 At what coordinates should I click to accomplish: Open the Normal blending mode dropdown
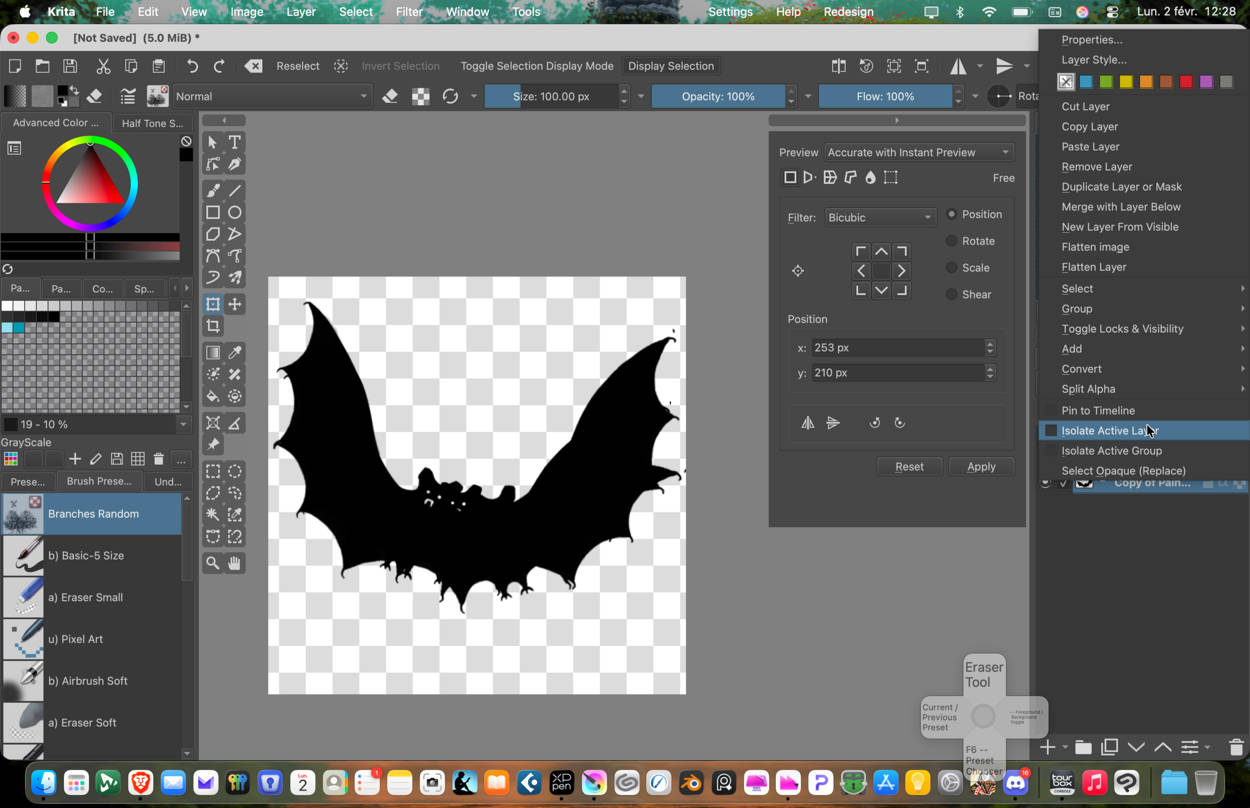[x=271, y=97]
